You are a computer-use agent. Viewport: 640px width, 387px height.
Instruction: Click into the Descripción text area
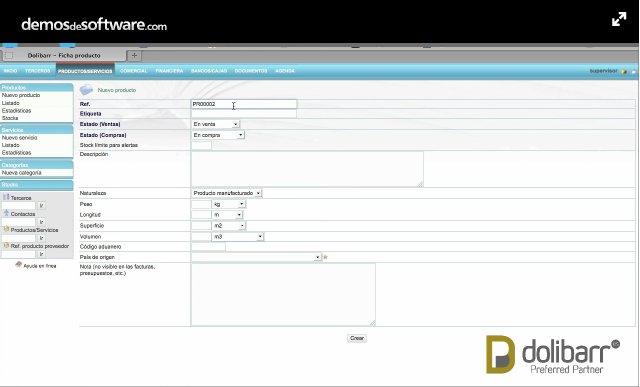[x=307, y=169]
